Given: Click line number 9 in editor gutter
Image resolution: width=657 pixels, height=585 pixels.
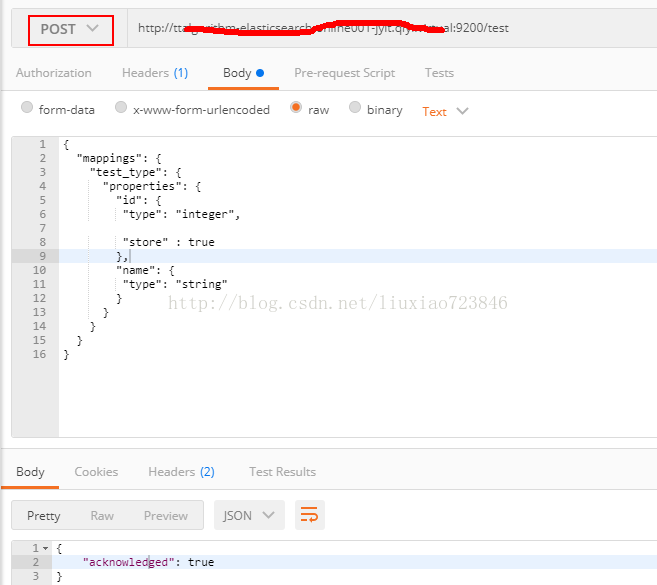Looking at the screenshot, I should (42, 256).
